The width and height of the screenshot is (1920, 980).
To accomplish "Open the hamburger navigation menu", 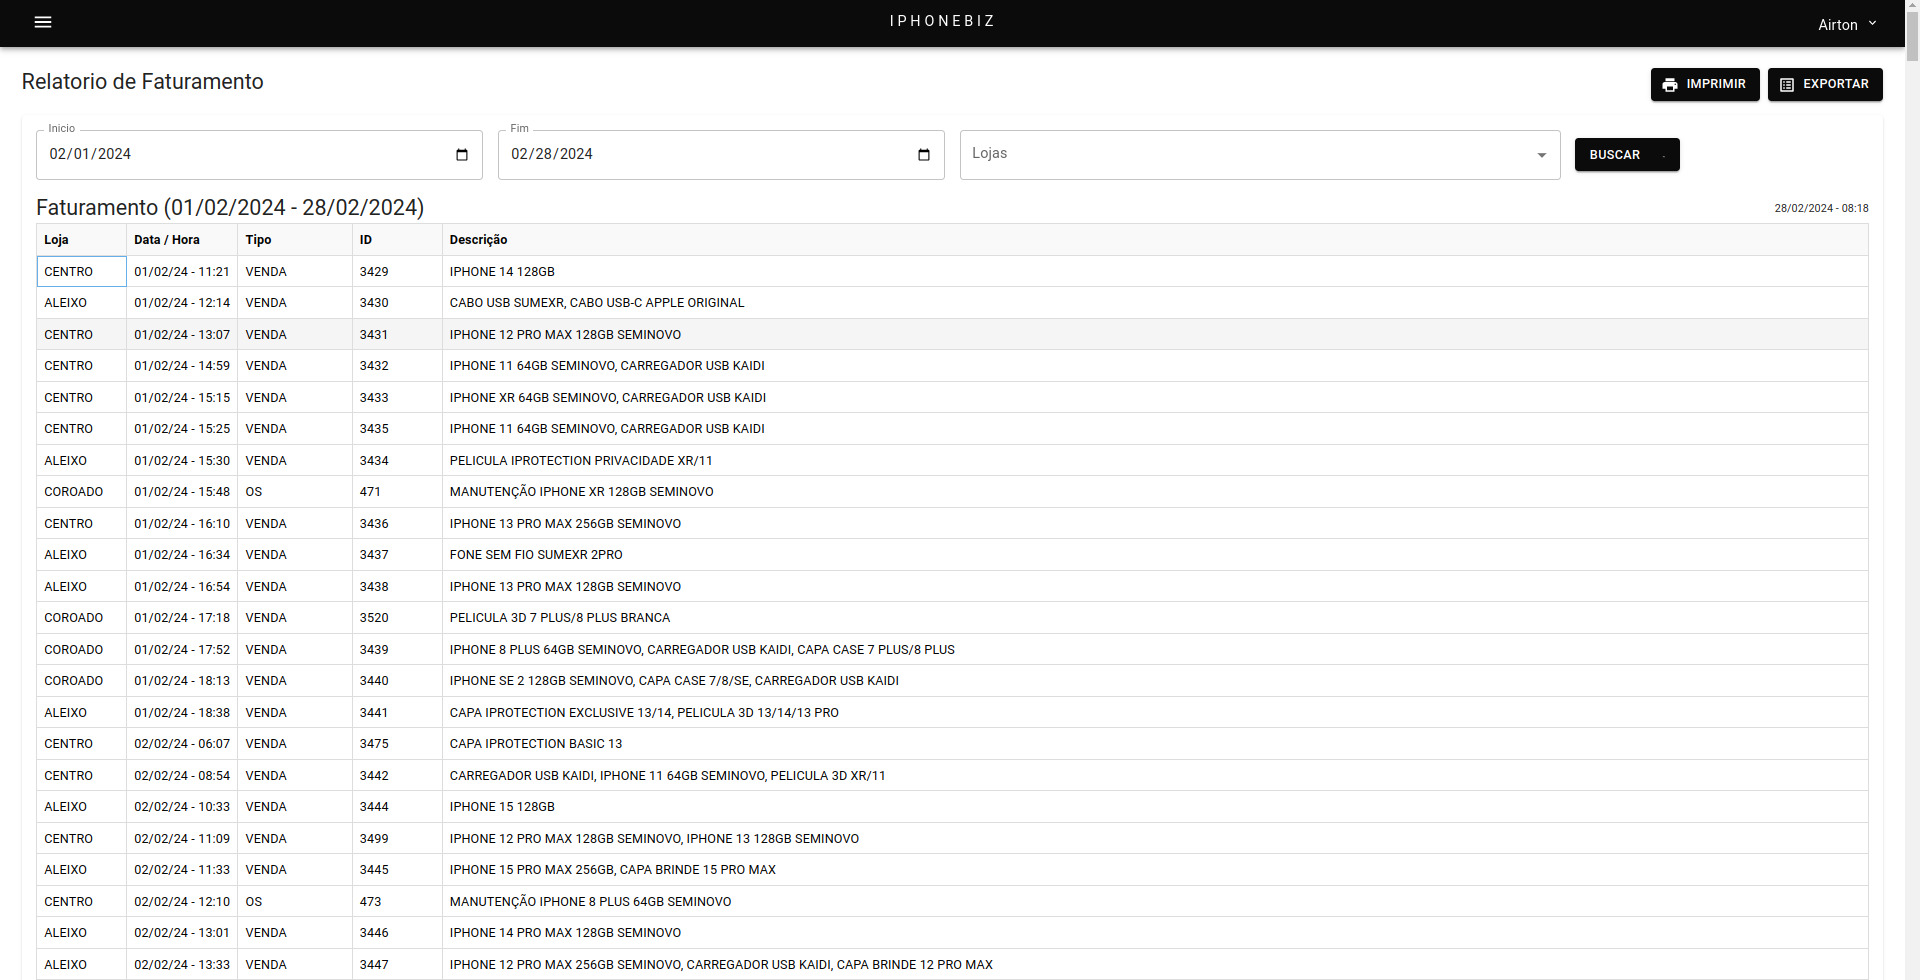I will pos(43,22).
